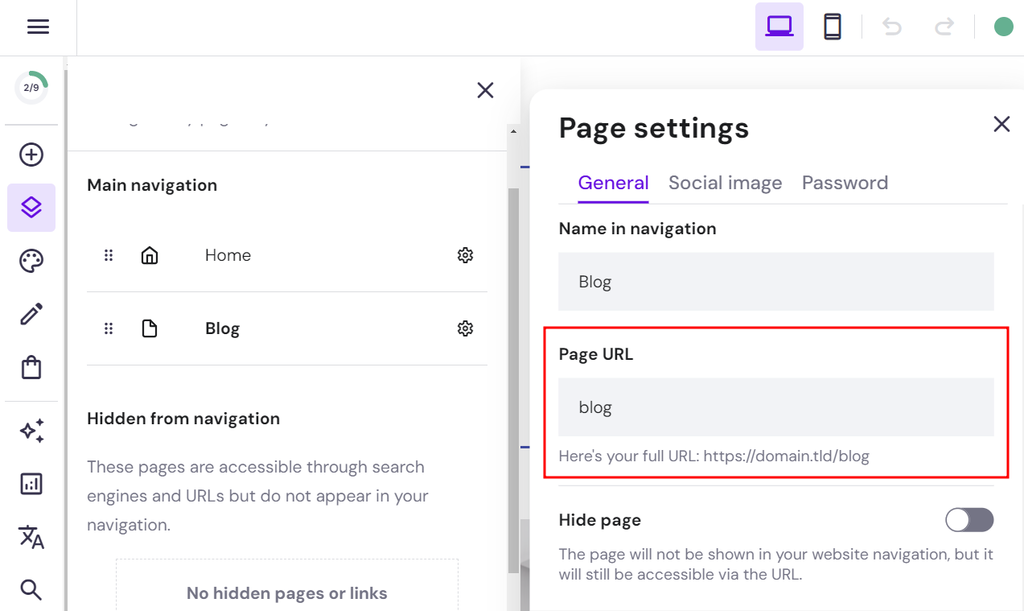This screenshot has width=1024, height=611.
Task: Enable desktop preview mode
Action: [x=779, y=26]
